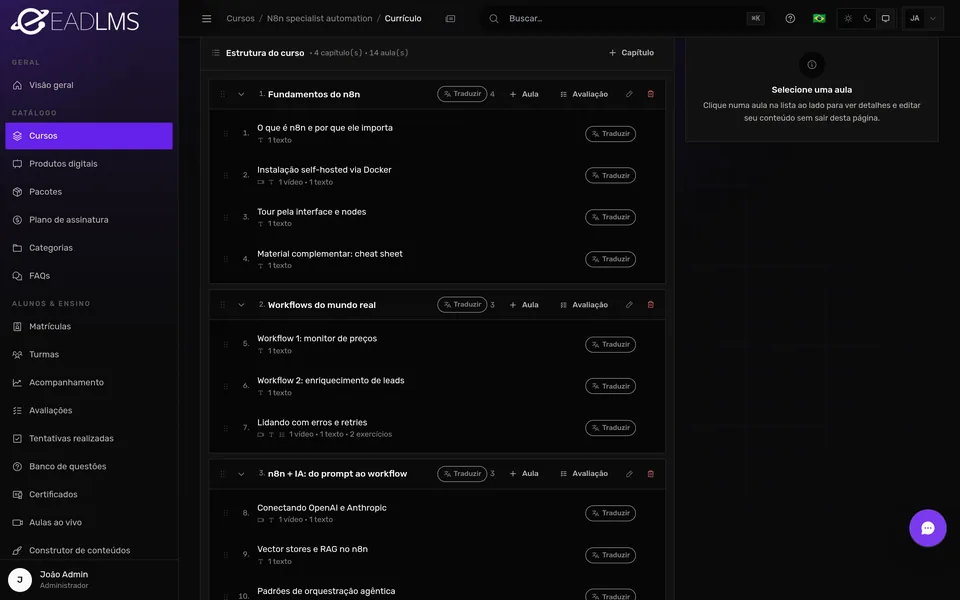This screenshot has width=960, height=600.
Task: Open Cursos in sidebar
Action: point(89,136)
